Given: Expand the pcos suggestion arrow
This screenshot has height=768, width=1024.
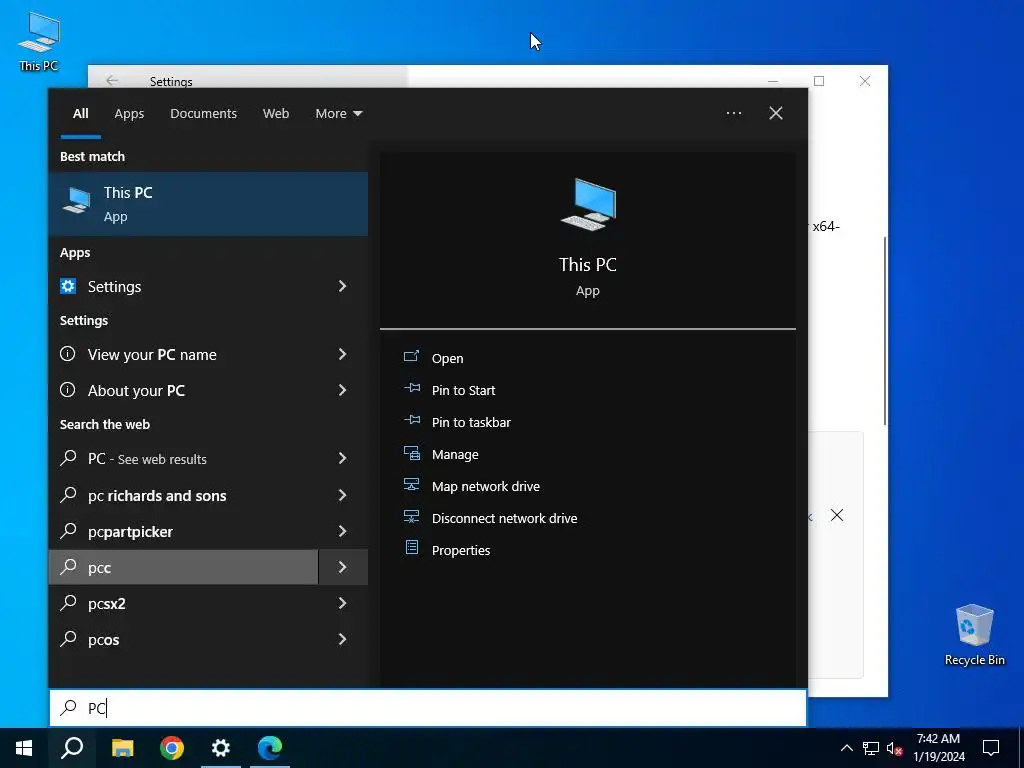Looking at the screenshot, I should pyautogui.click(x=342, y=639).
